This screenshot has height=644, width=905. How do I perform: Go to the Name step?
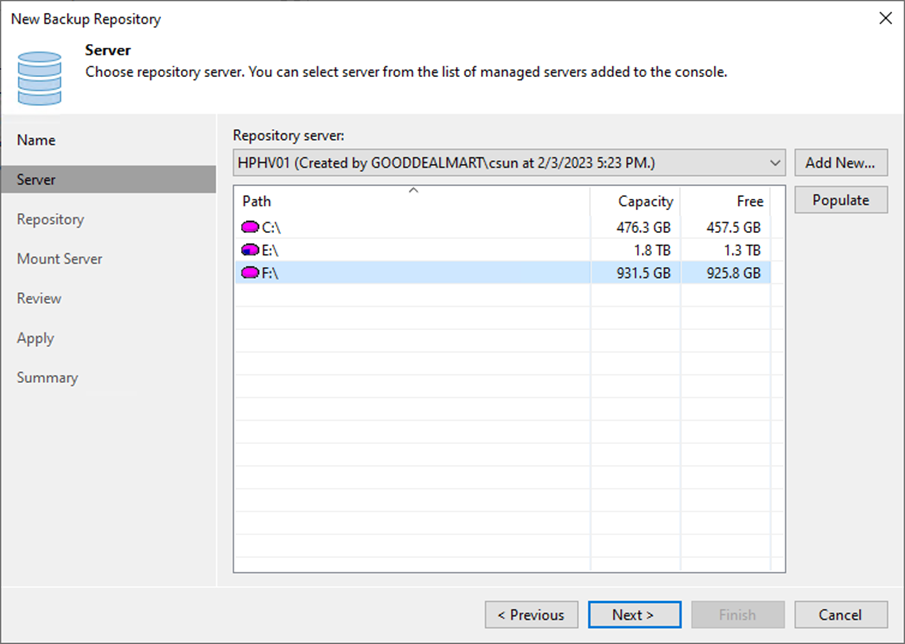pyautogui.click(x=36, y=140)
